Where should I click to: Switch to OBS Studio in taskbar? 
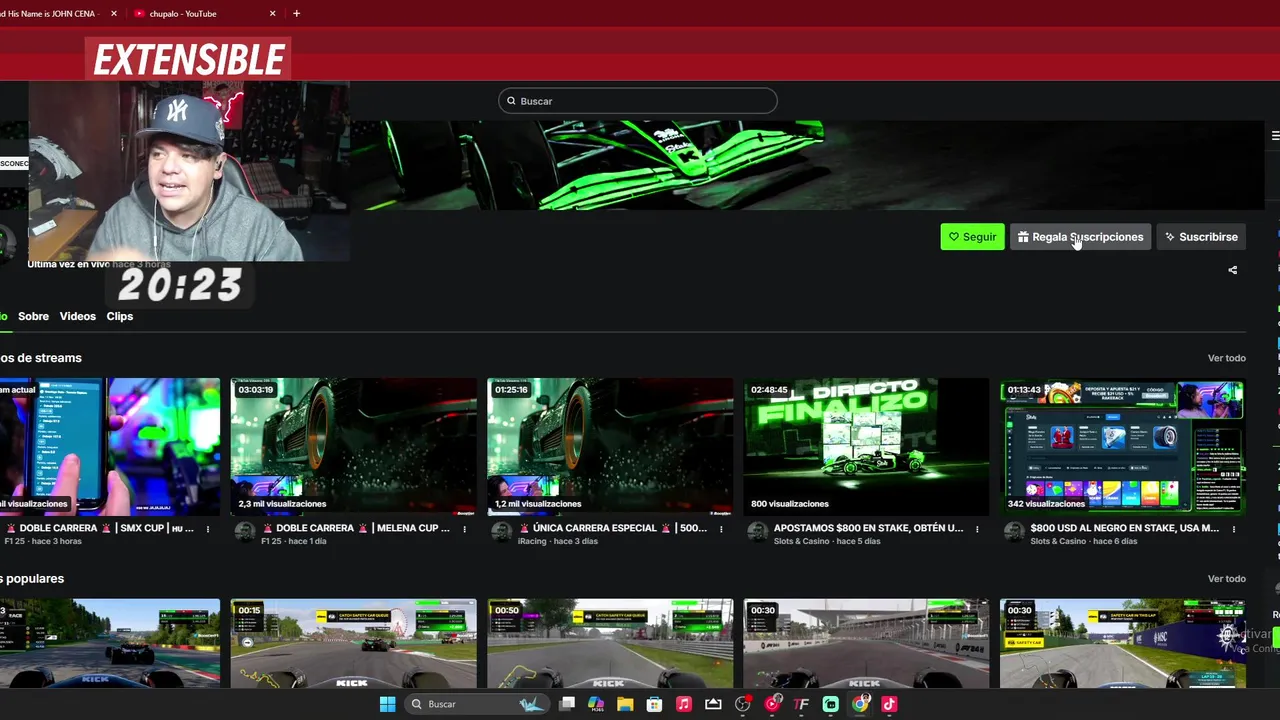click(x=742, y=704)
